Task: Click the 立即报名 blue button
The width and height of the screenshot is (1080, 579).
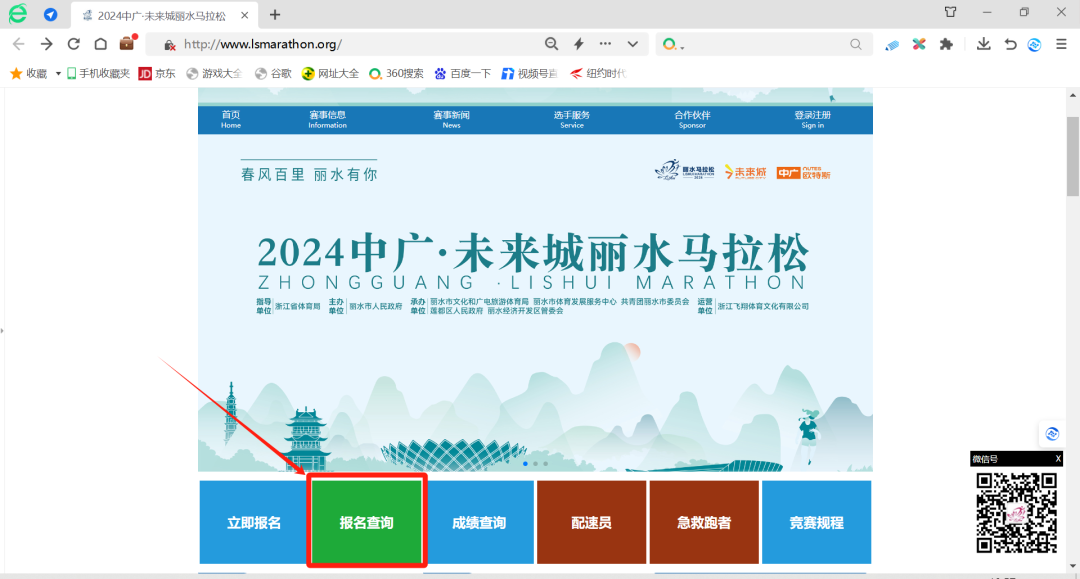Action: tap(254, 522)
